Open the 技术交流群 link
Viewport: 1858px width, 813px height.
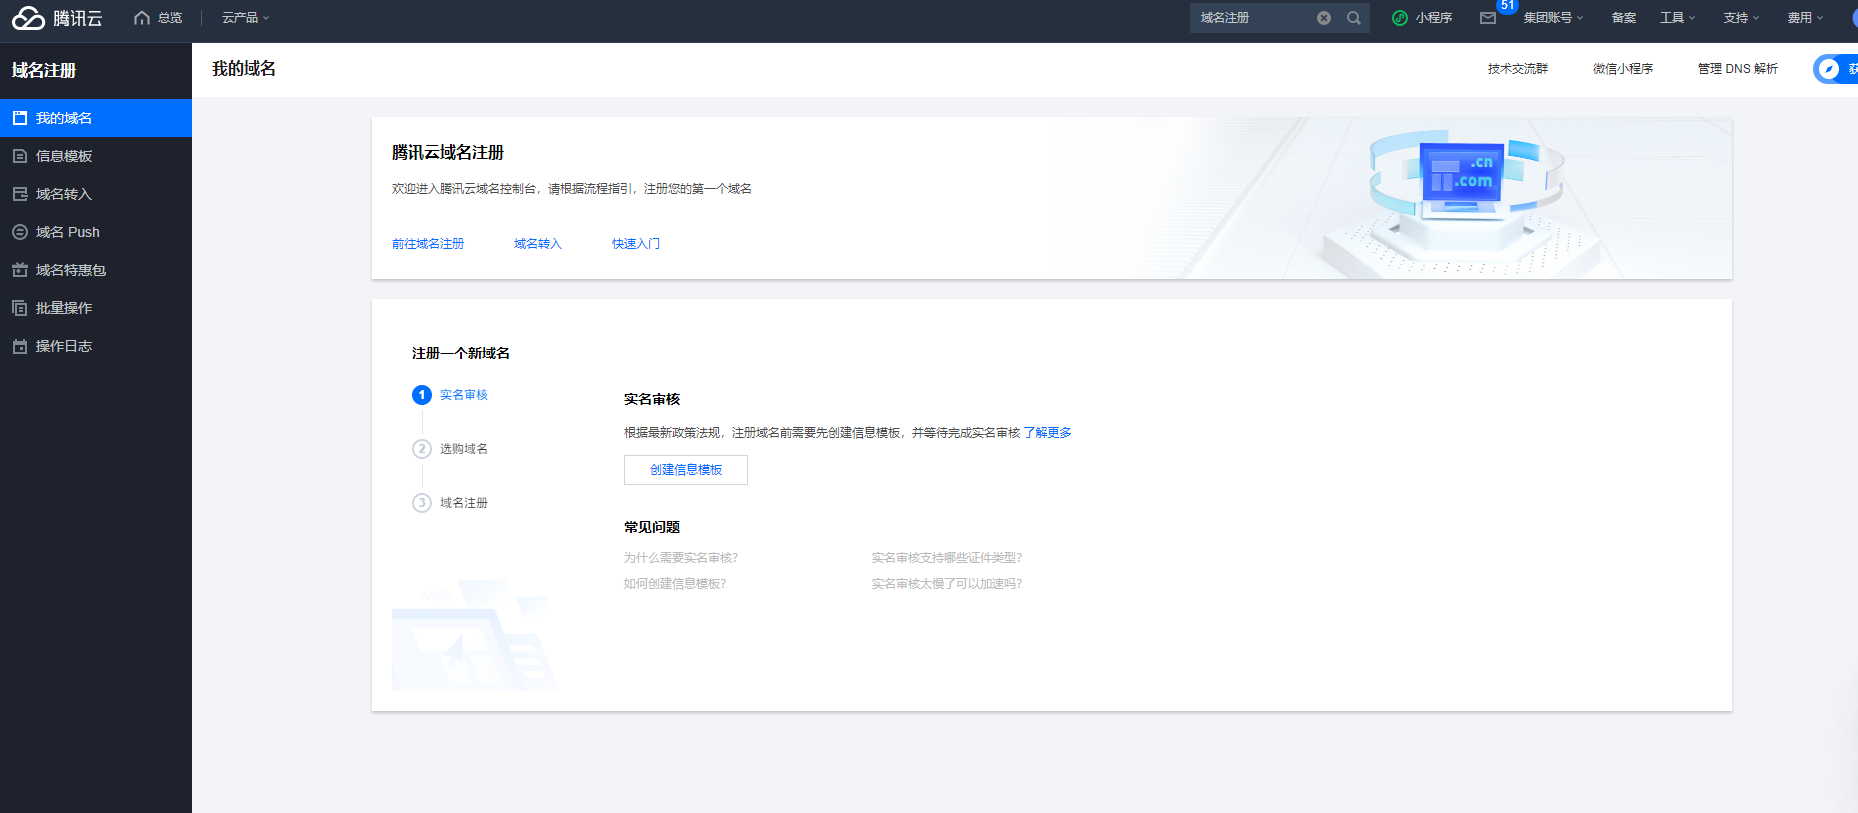(1518, 69)
